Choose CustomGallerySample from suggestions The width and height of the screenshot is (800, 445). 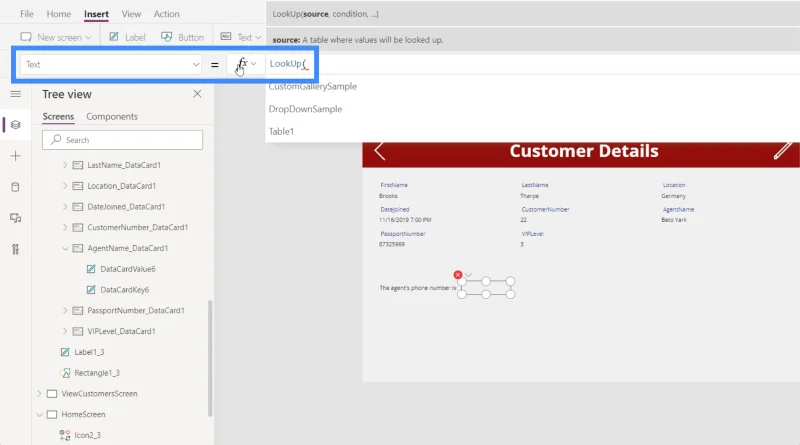(x=313, y=86)
